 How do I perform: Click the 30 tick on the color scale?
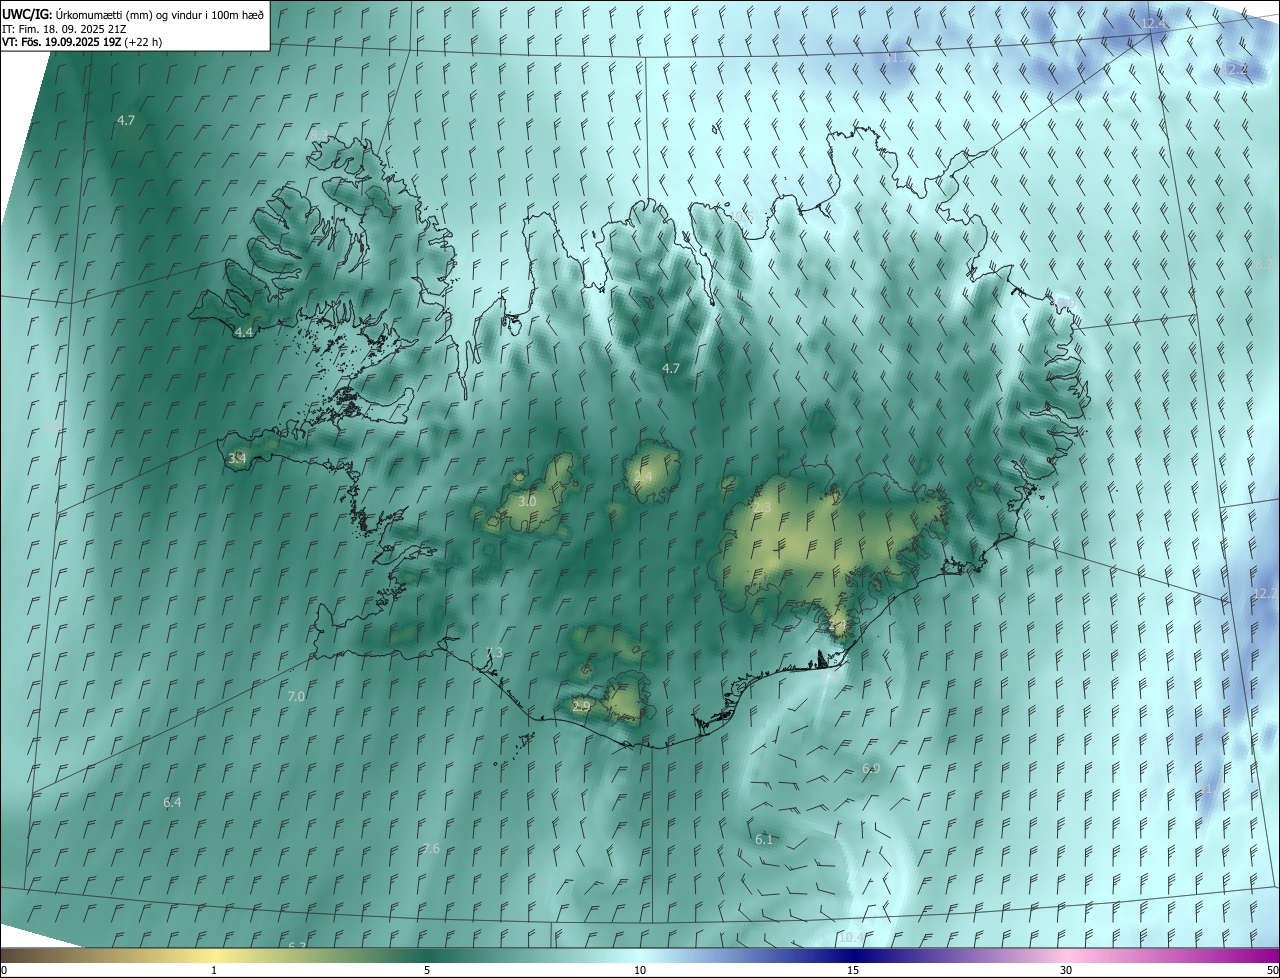[1066, 971]
